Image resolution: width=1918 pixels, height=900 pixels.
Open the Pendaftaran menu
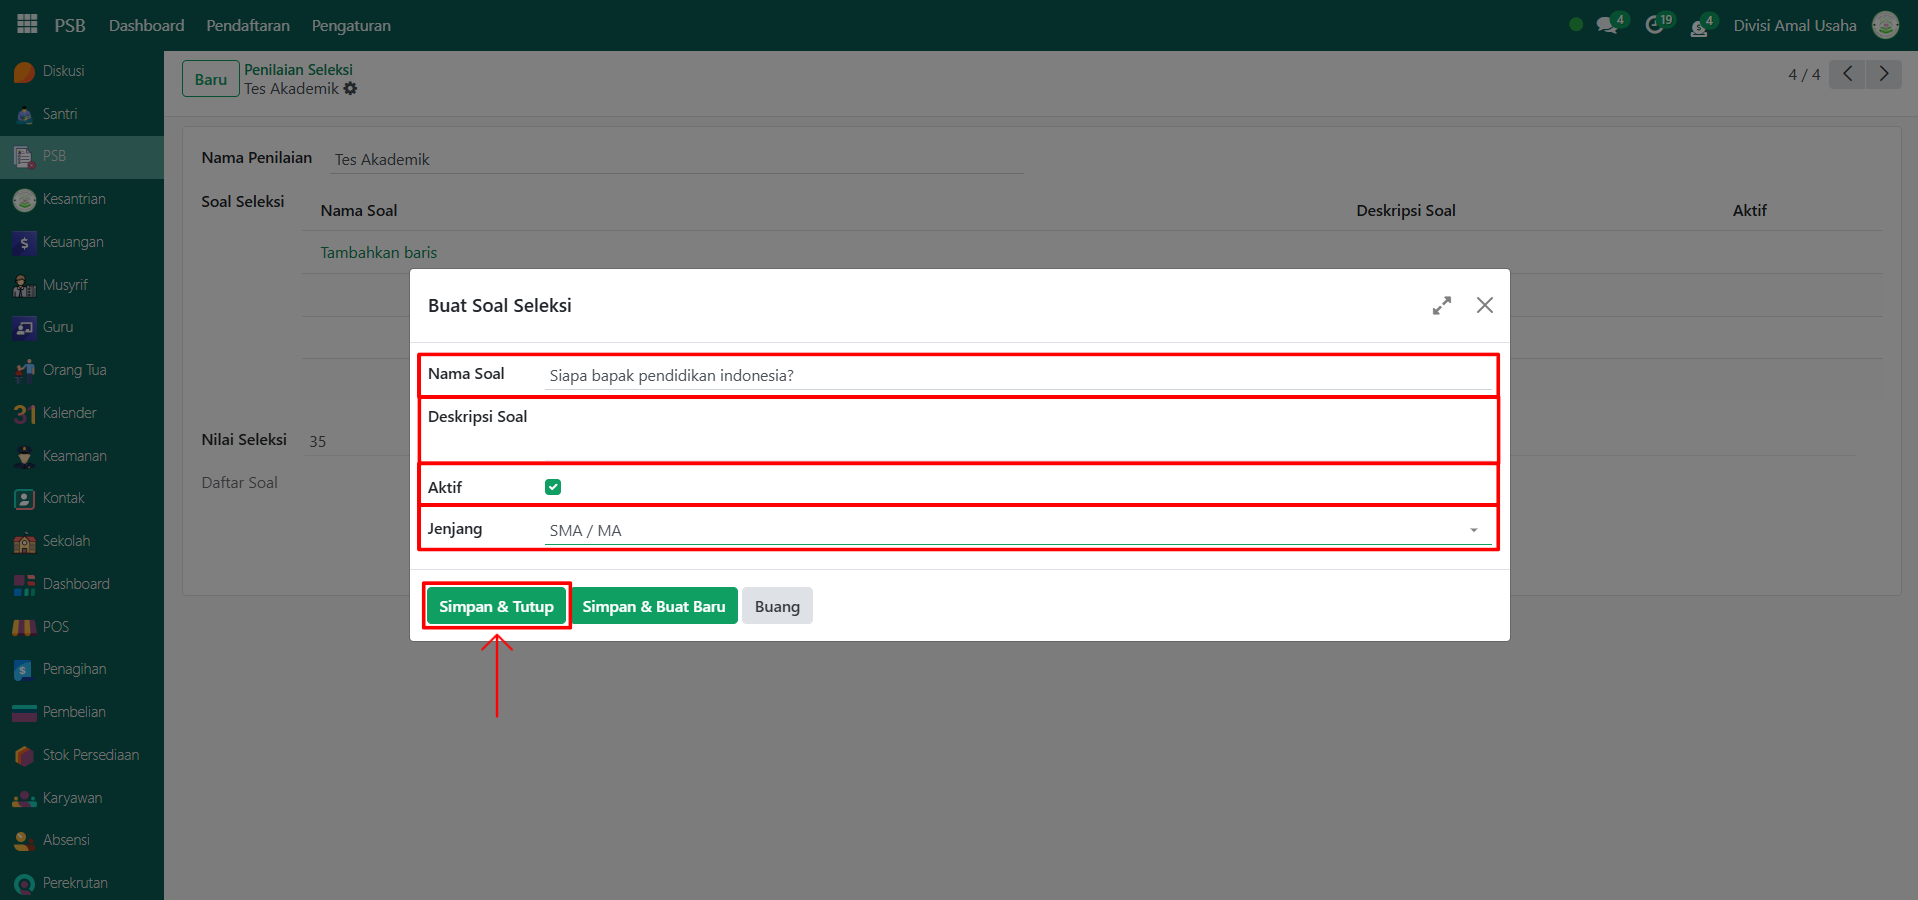[x=248, y=26]
